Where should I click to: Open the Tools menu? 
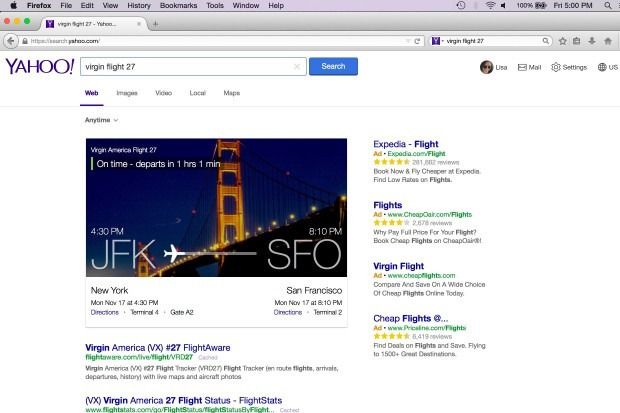[215, 6]
